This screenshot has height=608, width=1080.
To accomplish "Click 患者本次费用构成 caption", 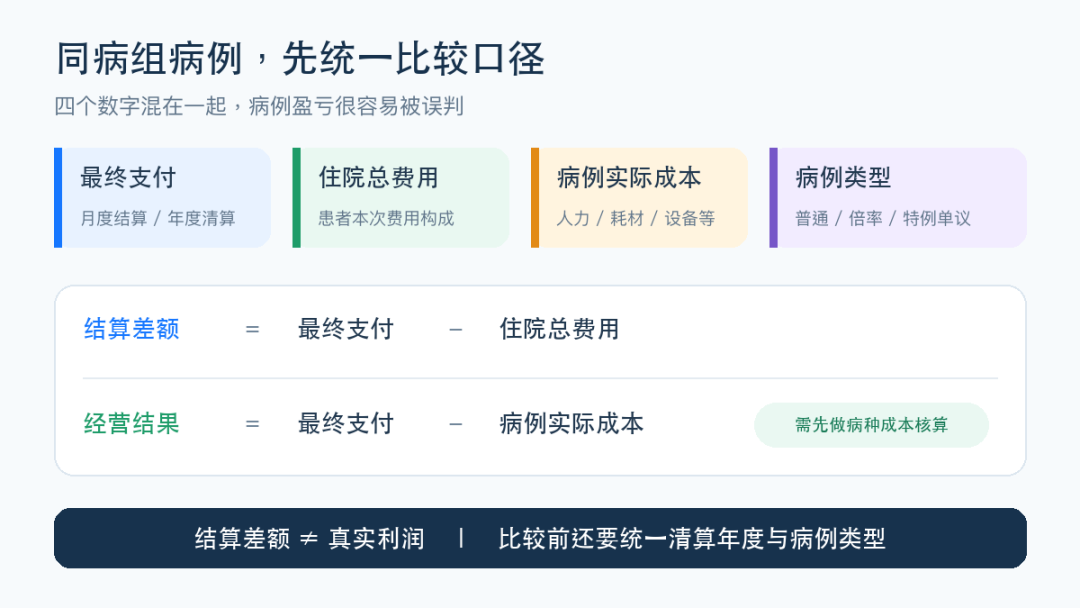I will click(x=386, y=219).
